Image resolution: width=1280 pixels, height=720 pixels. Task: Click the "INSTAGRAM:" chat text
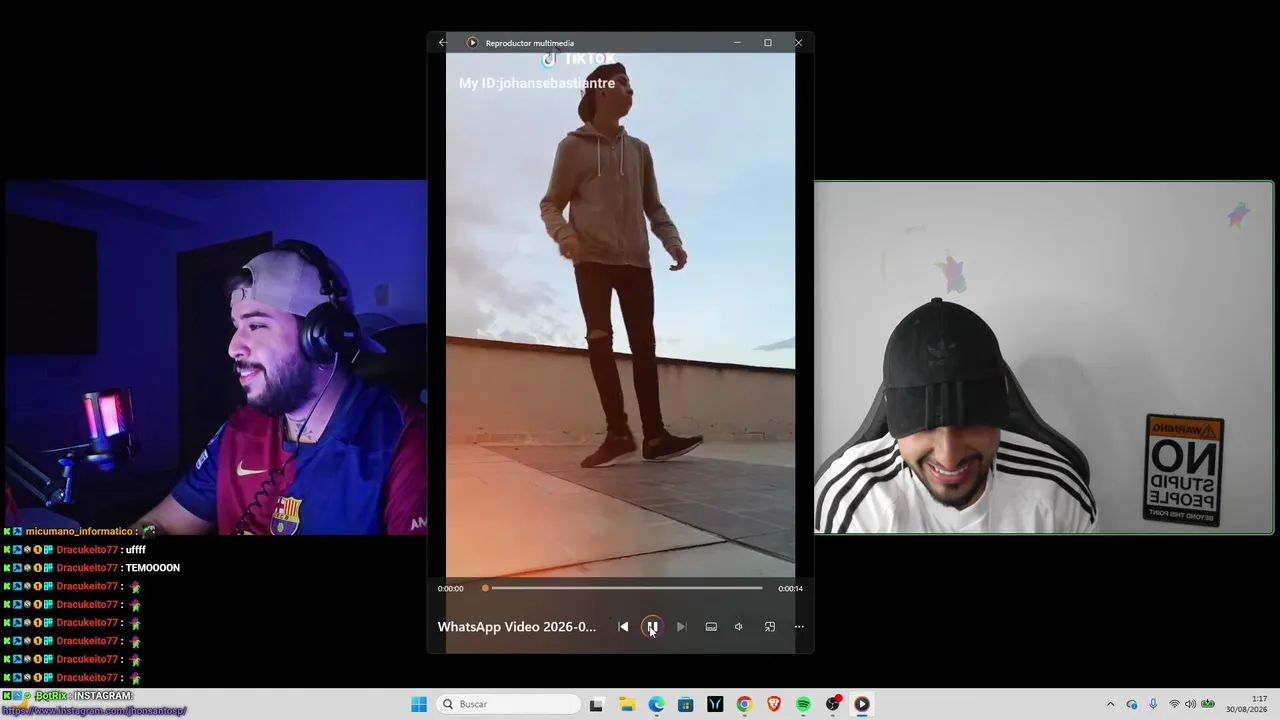click(x=104, y=696)
